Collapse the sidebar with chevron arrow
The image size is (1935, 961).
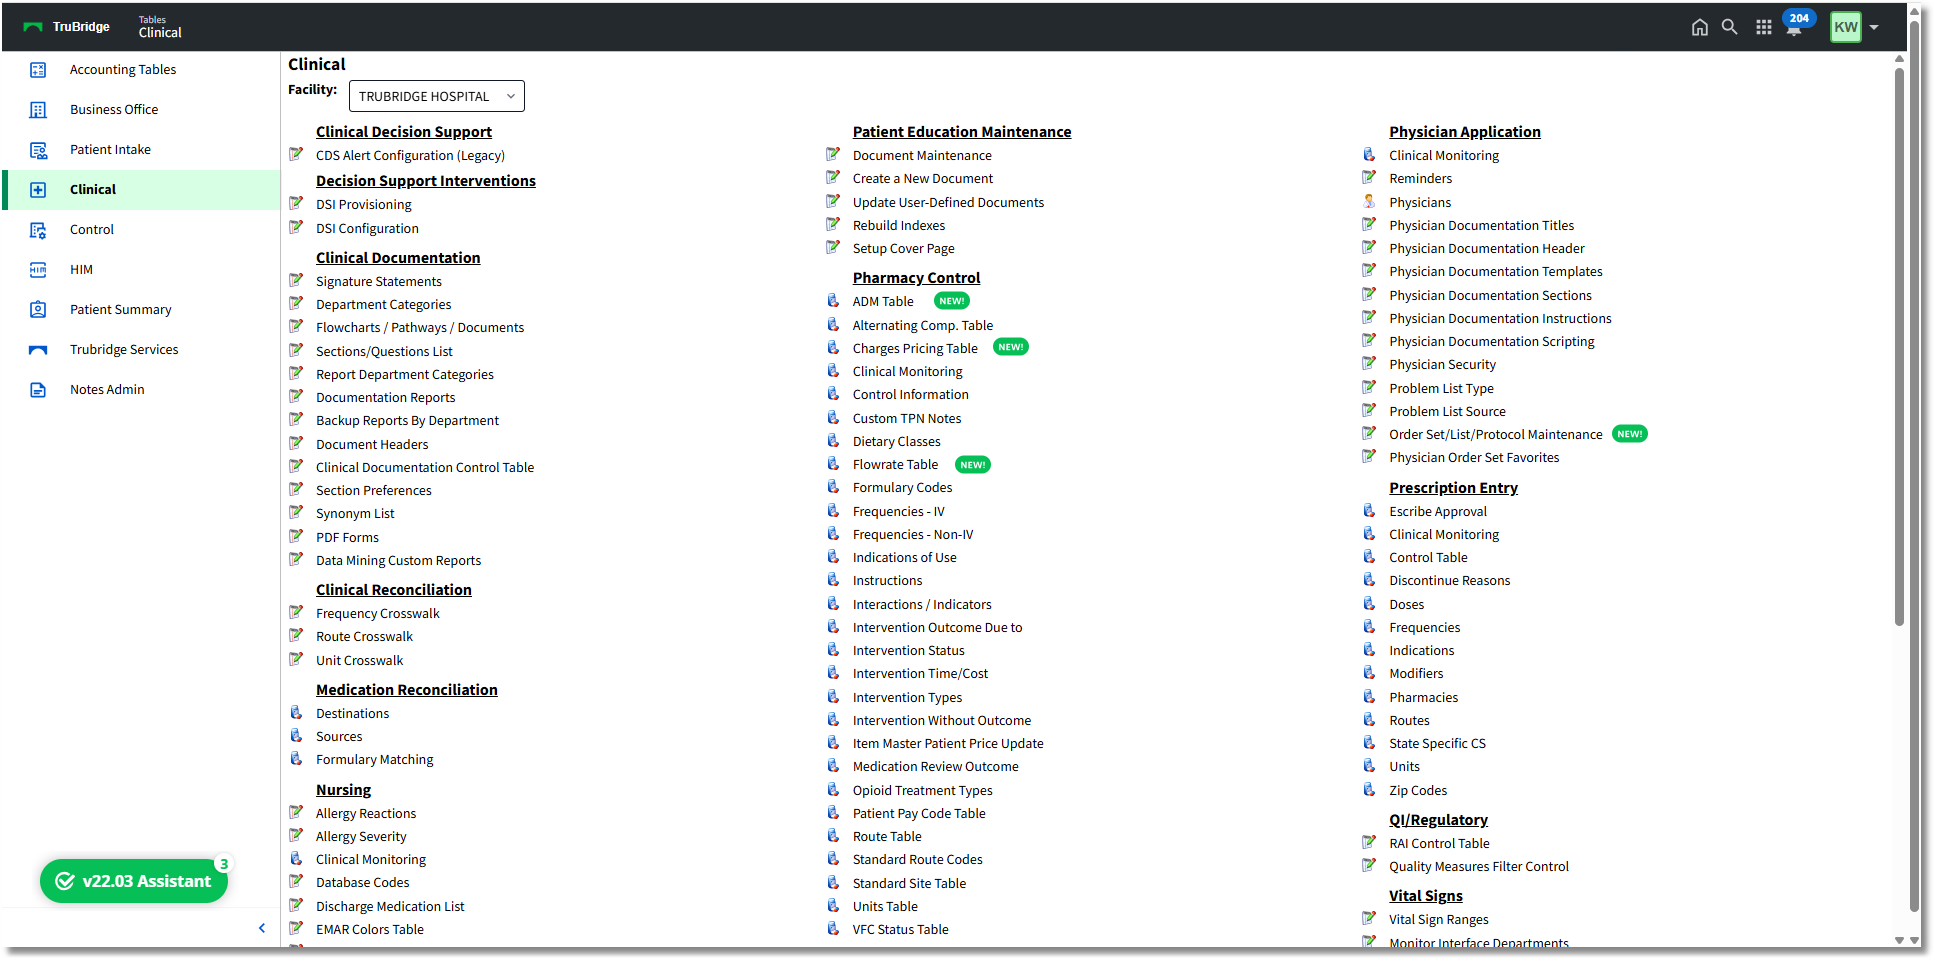click(262, 928)
